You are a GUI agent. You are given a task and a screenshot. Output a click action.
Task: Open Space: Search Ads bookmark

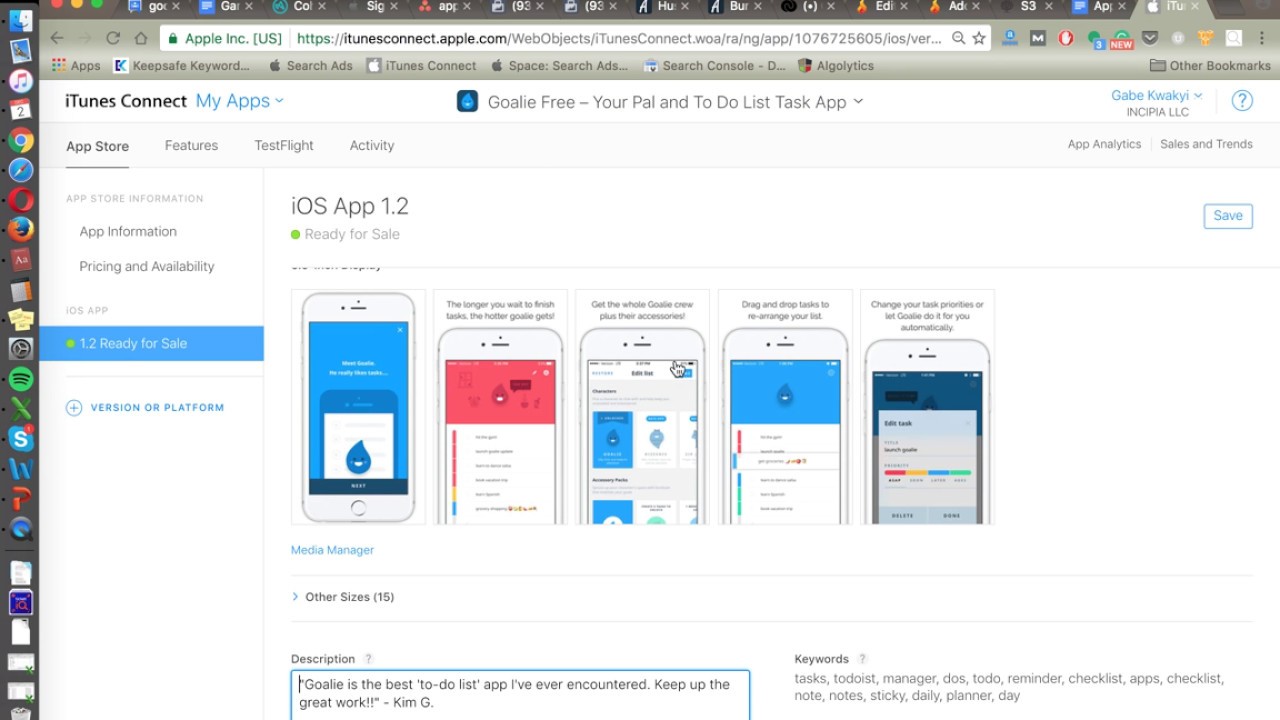[x=559, y=66]
